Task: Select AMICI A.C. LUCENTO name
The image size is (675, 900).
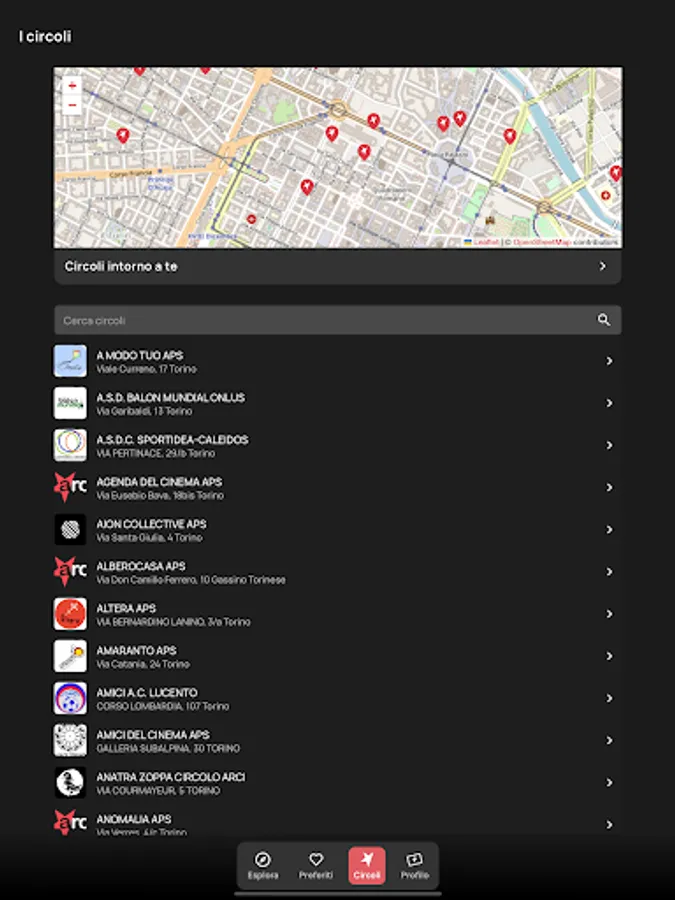Action: pyautogui.click(x=146, y=692)
